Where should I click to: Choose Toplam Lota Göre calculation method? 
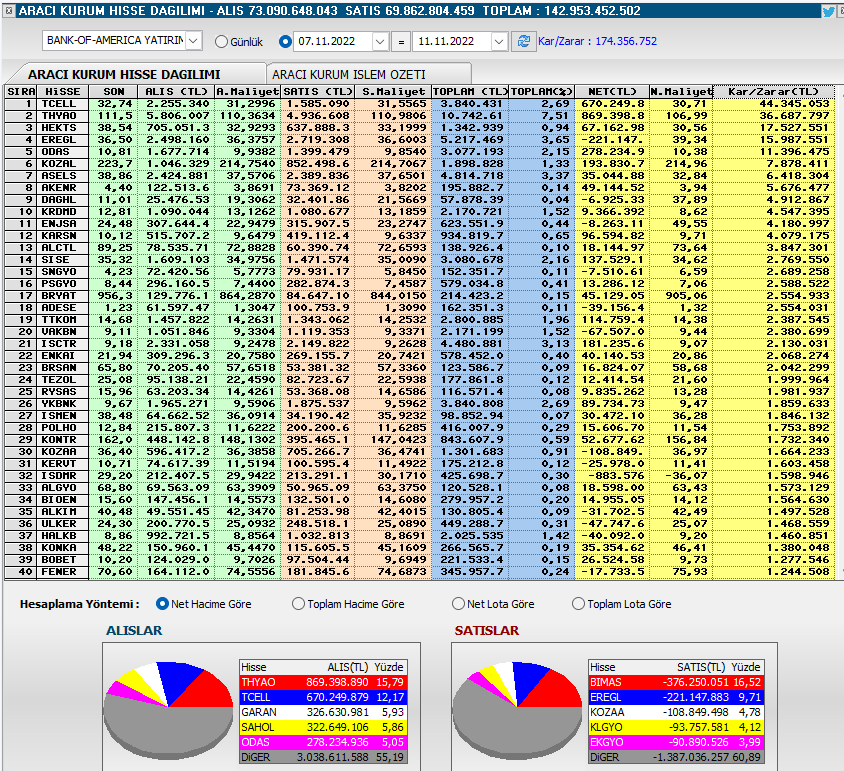point(578,604)
